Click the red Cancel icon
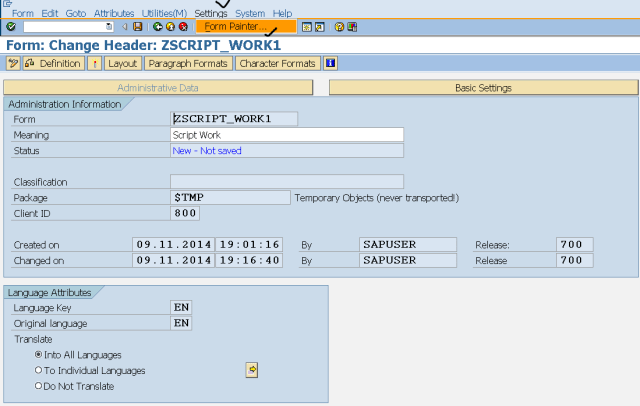 coord(183,27)
